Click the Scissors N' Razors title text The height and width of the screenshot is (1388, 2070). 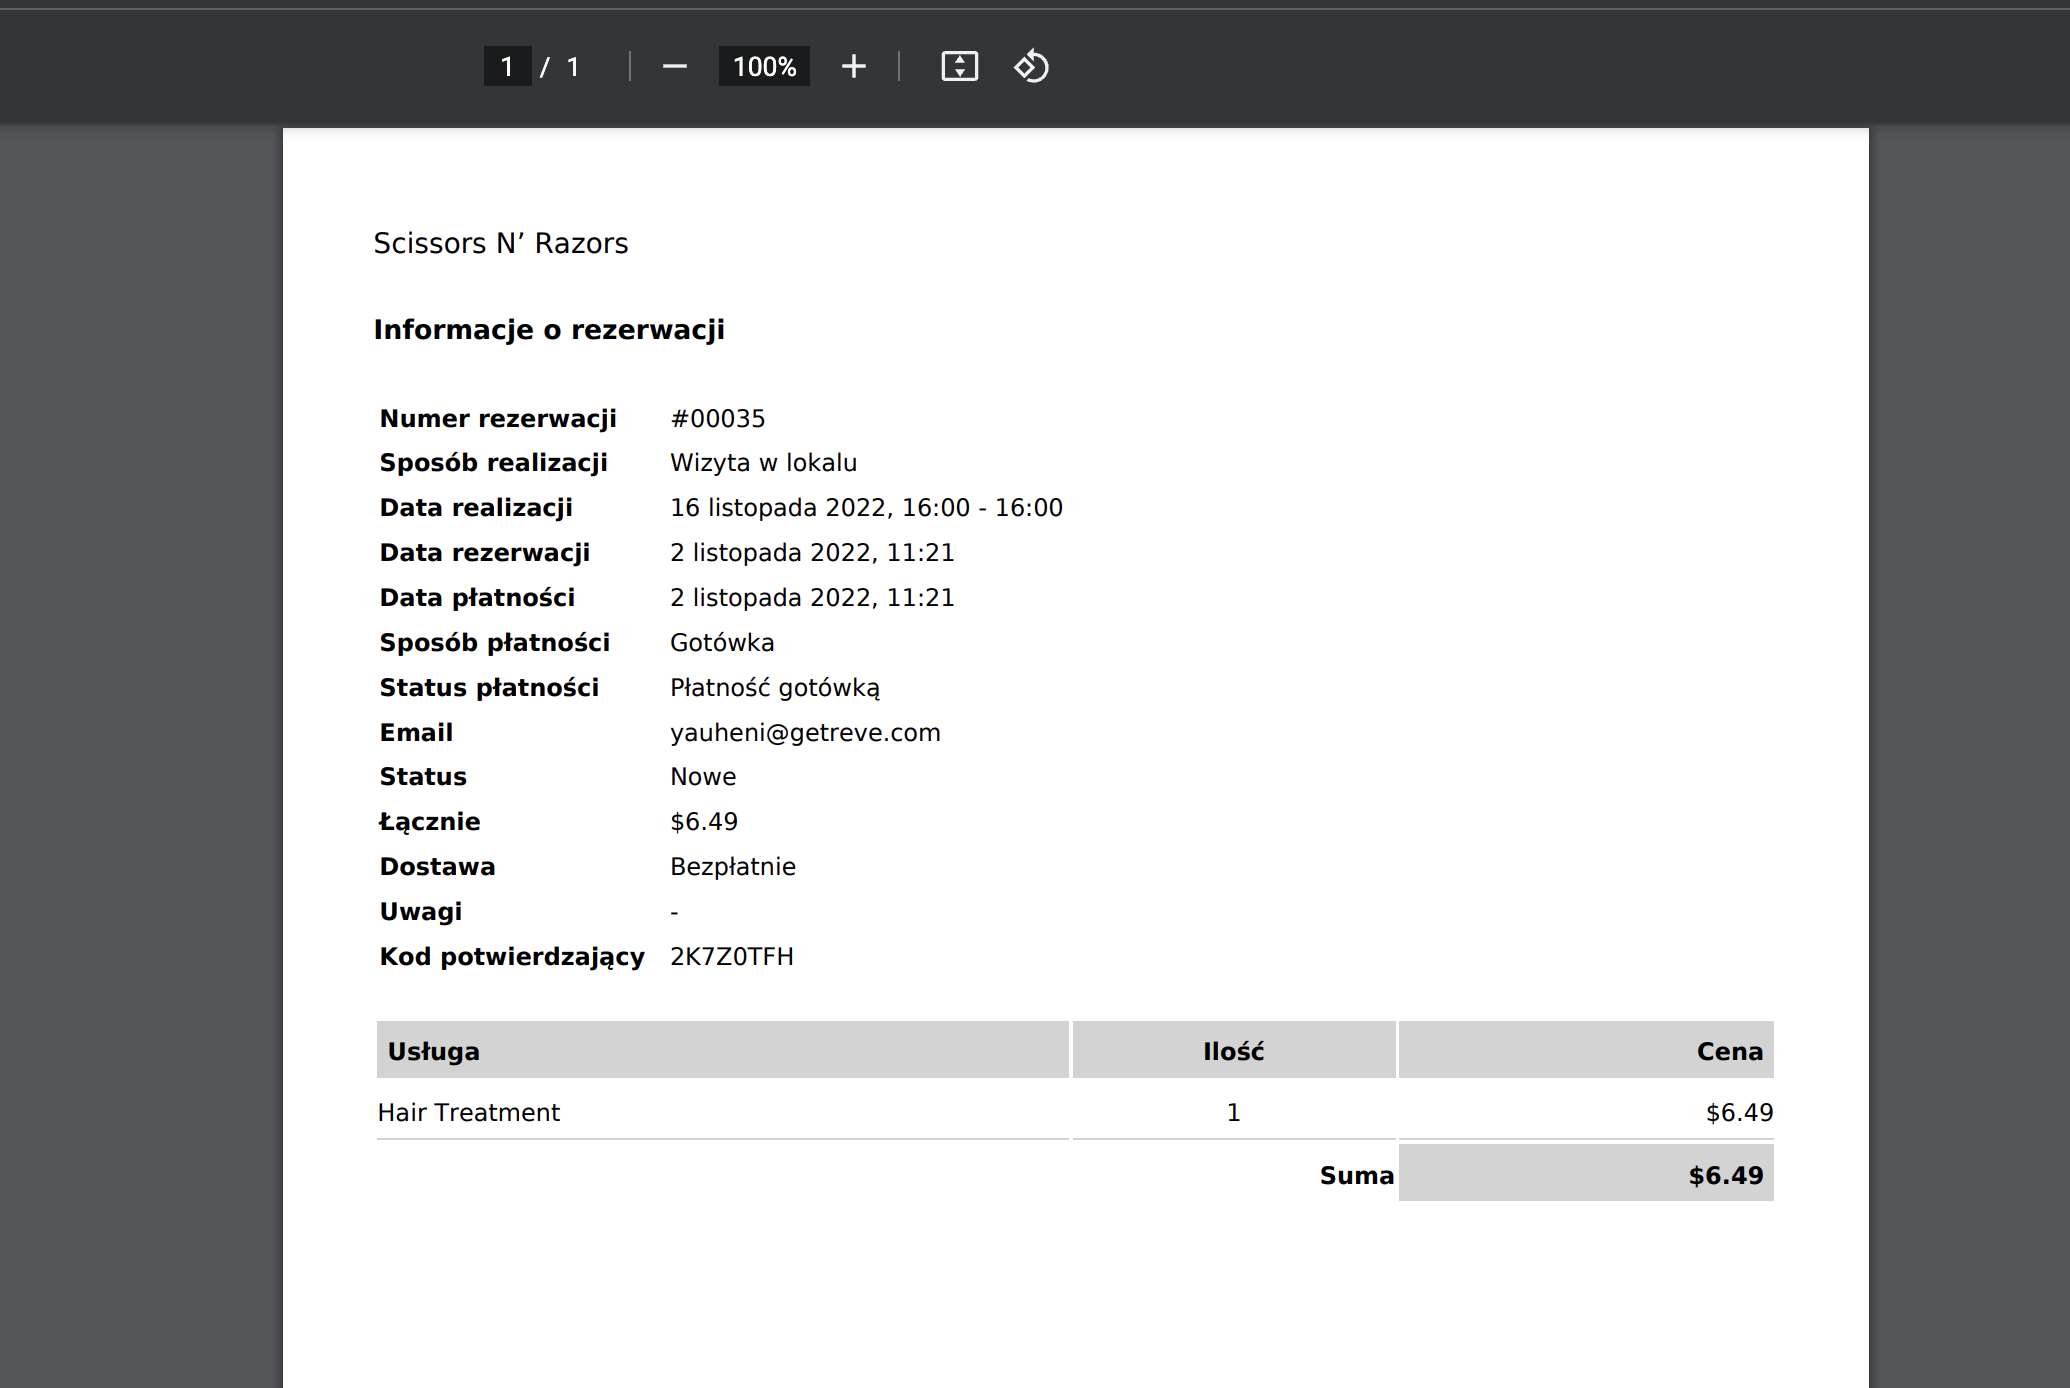500,243
